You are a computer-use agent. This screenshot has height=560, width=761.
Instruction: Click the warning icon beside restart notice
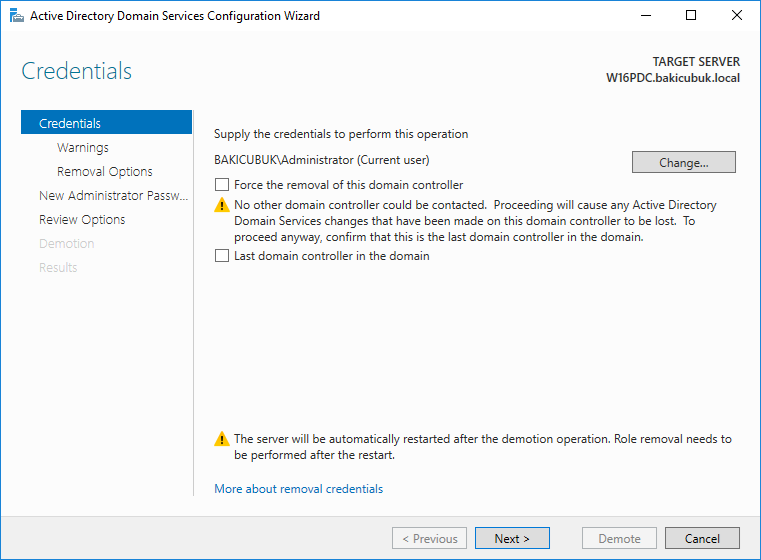click(x=222, y=439)
